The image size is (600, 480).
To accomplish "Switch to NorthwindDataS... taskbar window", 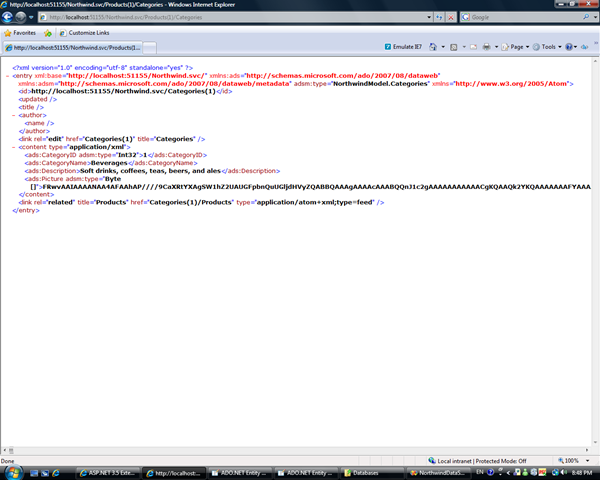I will coord(439,473).
